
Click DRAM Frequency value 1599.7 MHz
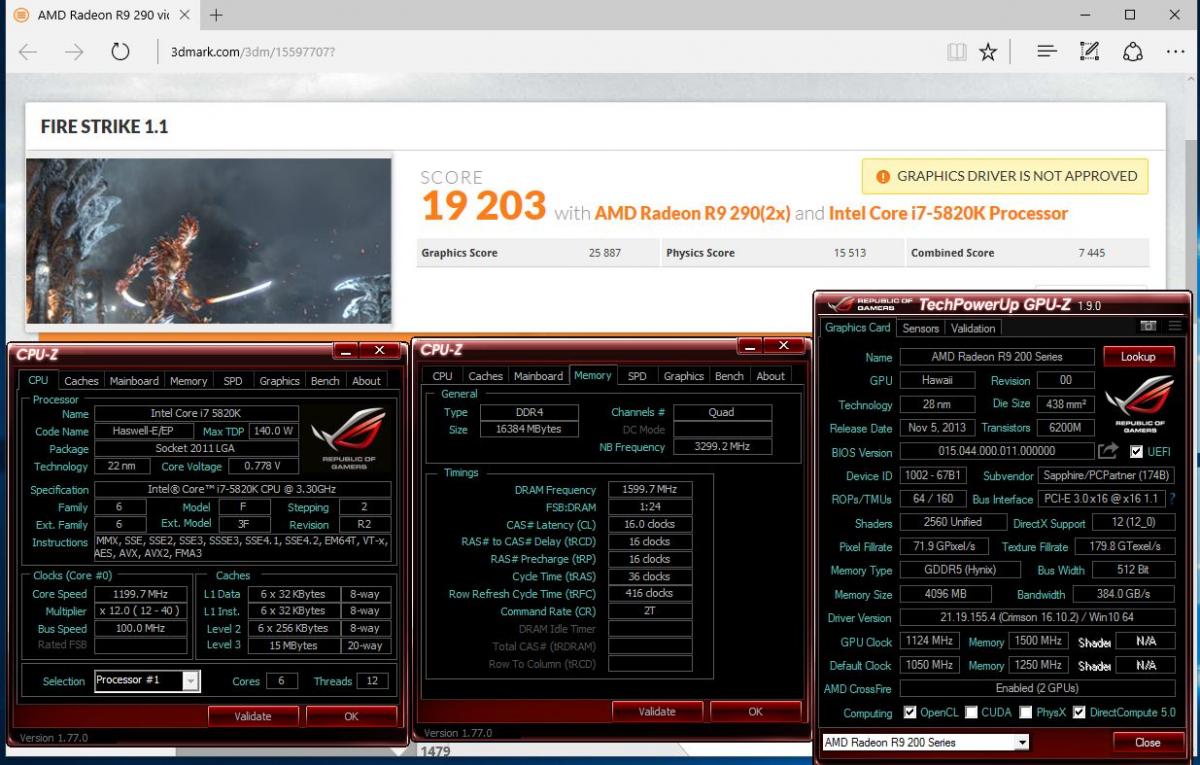point(652,490)
